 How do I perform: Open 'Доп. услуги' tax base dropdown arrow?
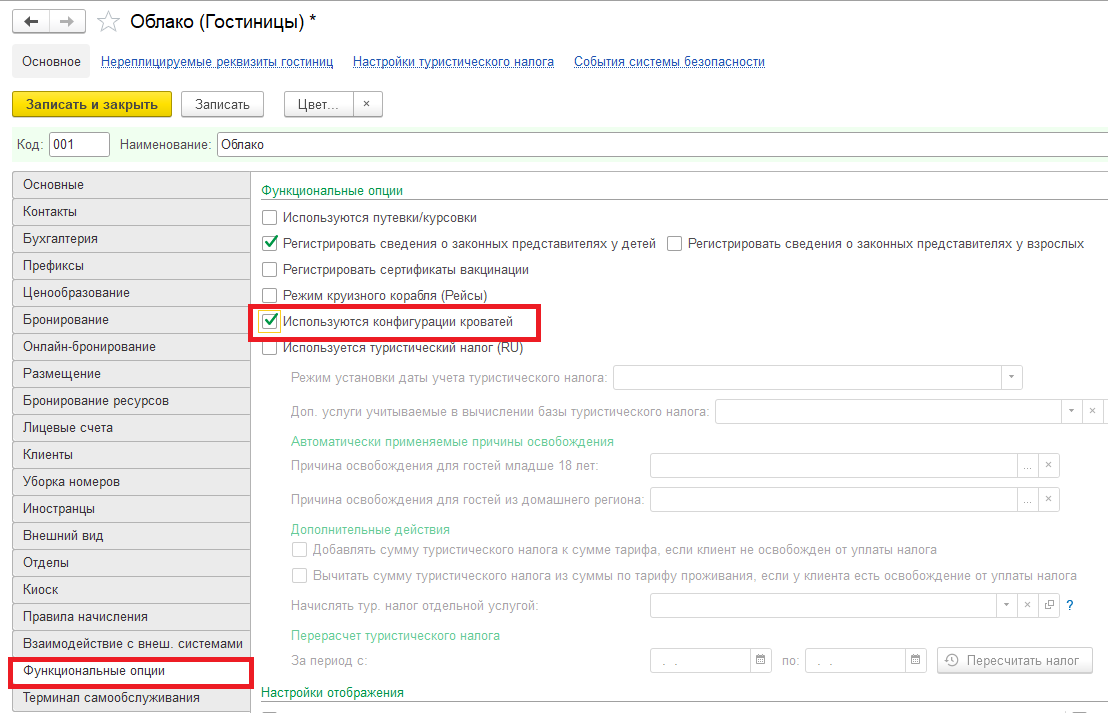(1071, 411)
